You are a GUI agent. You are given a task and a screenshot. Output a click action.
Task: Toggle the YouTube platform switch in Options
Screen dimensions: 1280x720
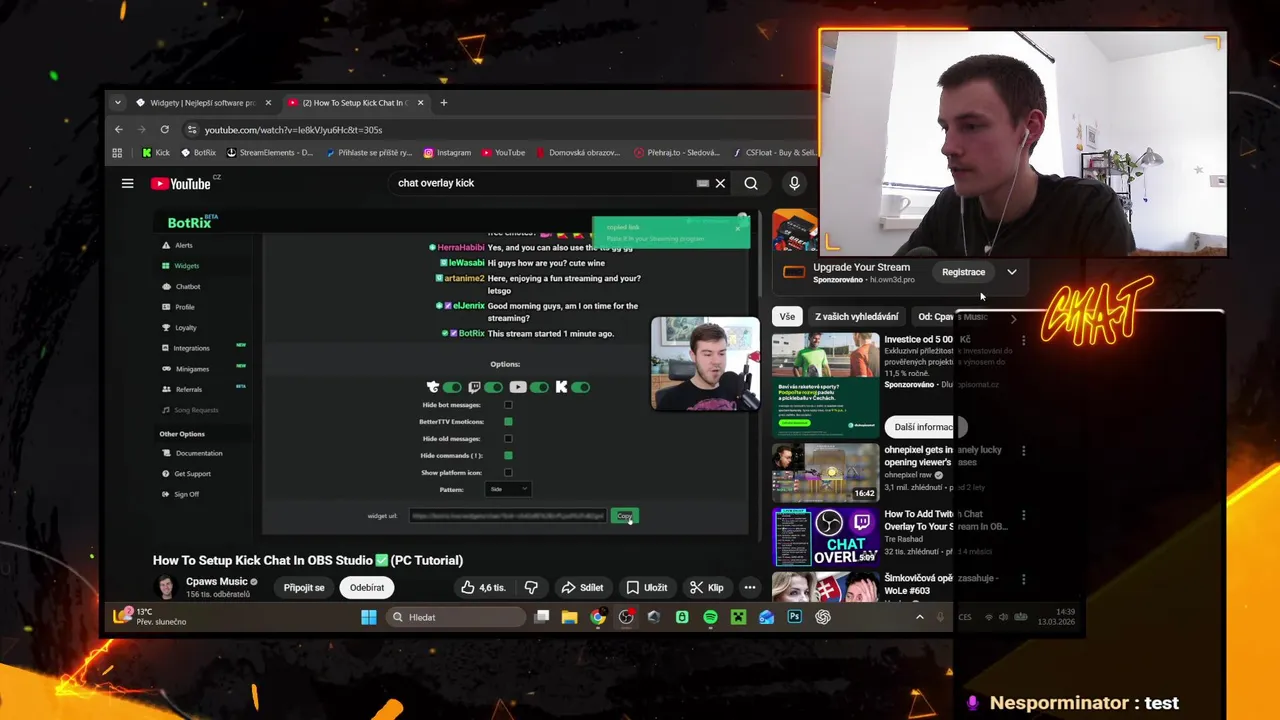click(x=538, y=387)
